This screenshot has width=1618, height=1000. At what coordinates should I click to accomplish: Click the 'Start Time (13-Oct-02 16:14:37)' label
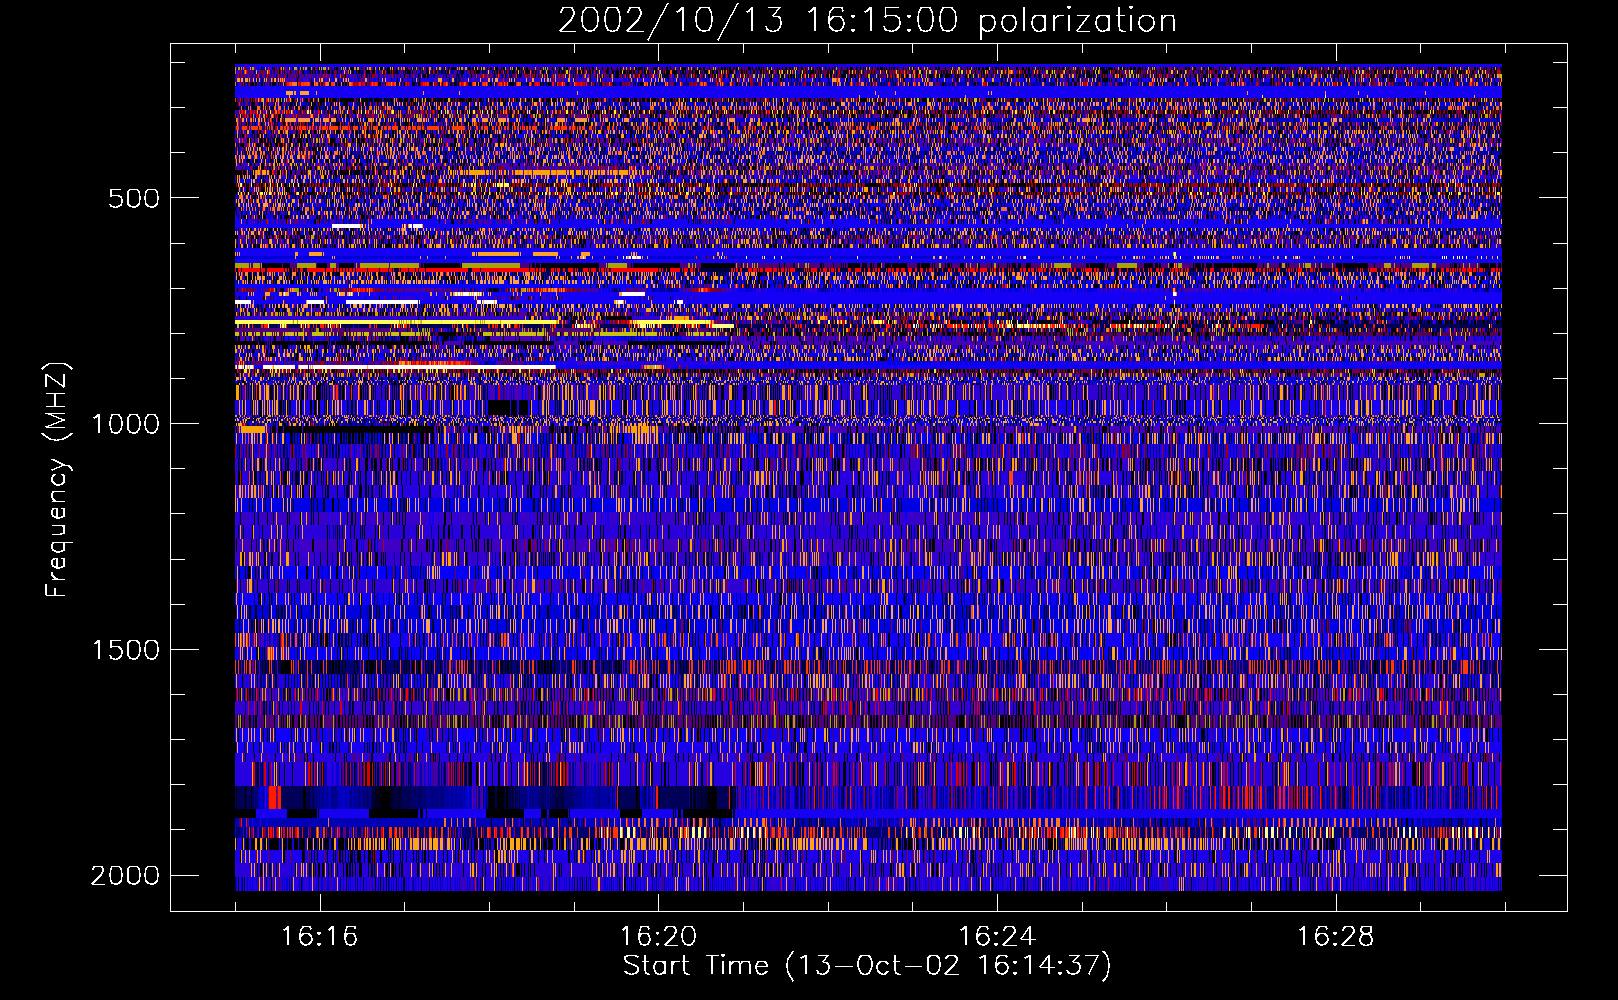(x=867, y=966)
